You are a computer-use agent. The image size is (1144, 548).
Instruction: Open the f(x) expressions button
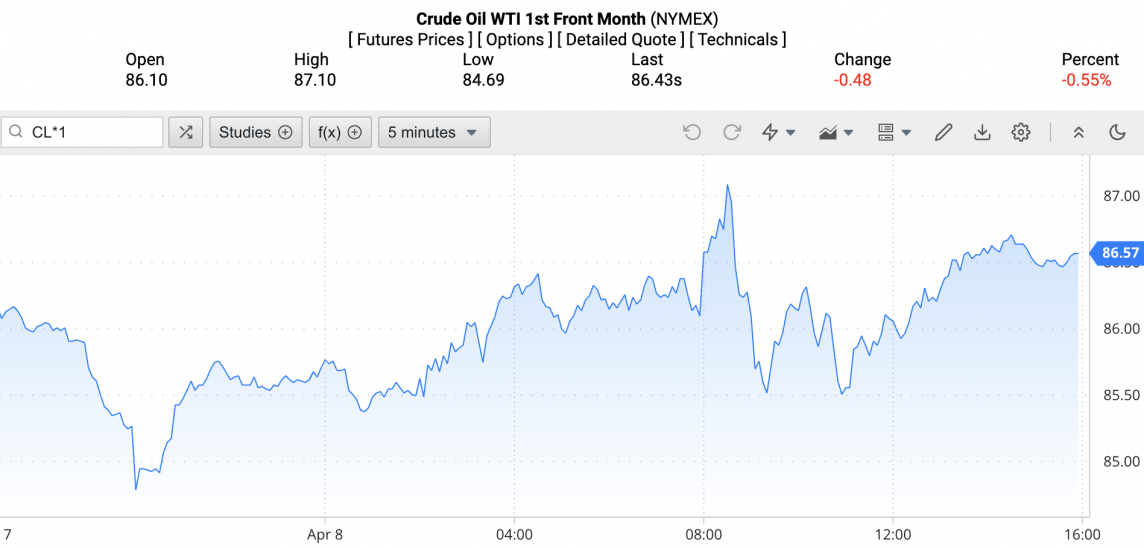340,132
